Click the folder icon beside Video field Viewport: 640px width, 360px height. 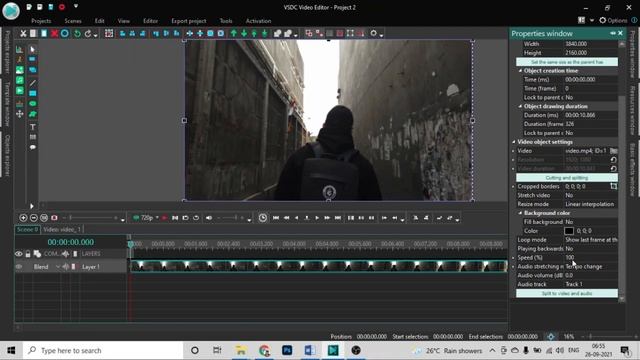[x=613, y=151]
